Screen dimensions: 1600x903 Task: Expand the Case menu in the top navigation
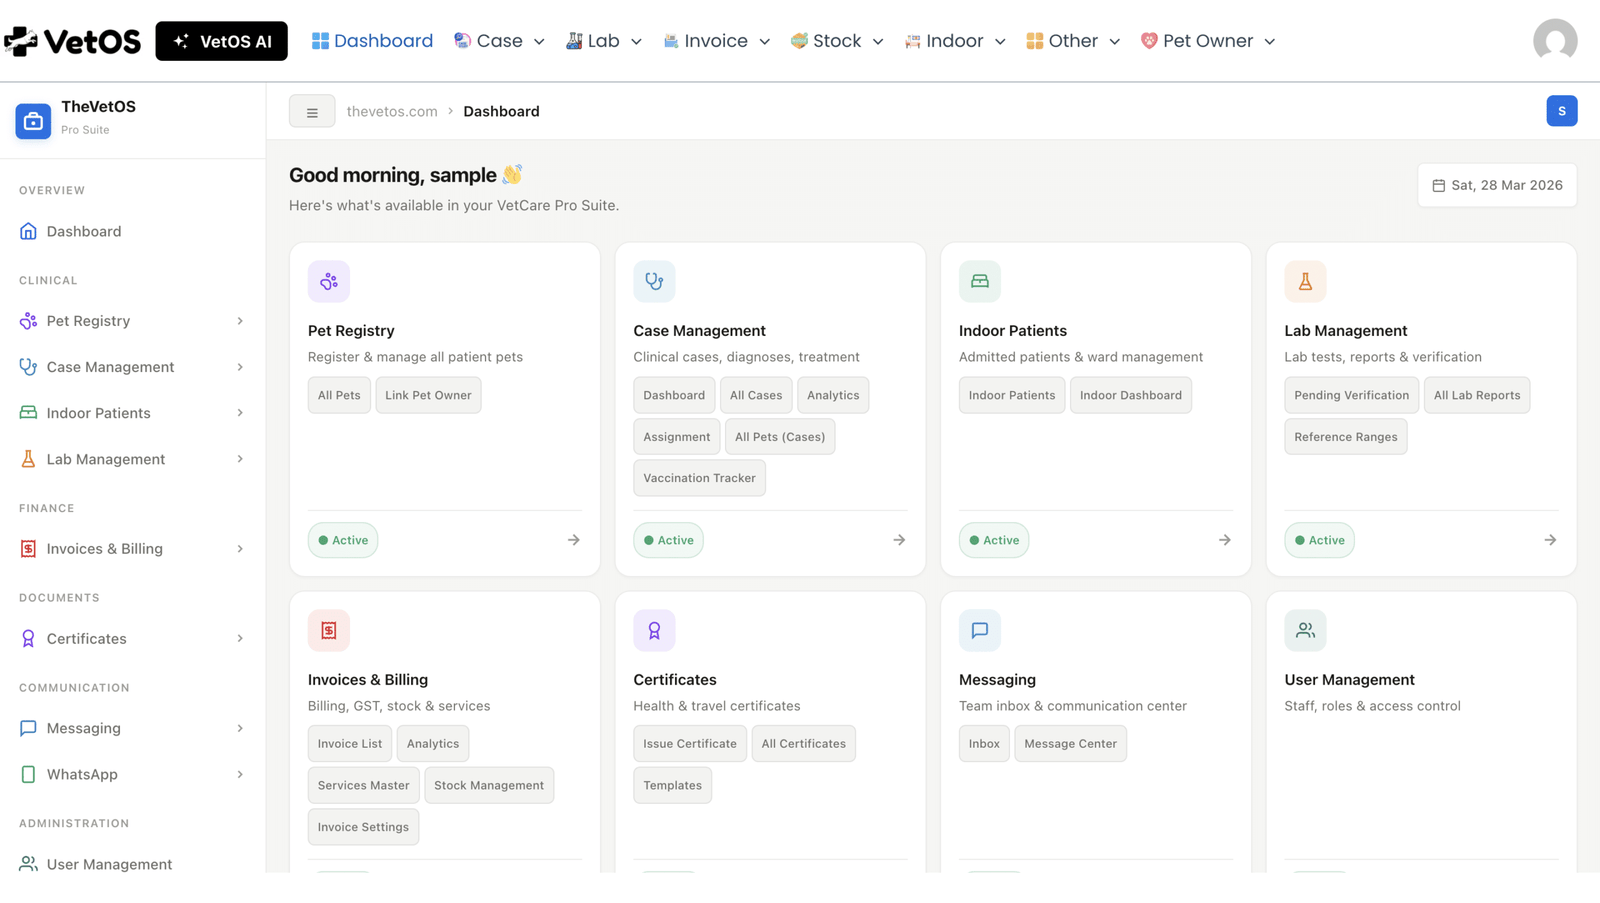498,40
